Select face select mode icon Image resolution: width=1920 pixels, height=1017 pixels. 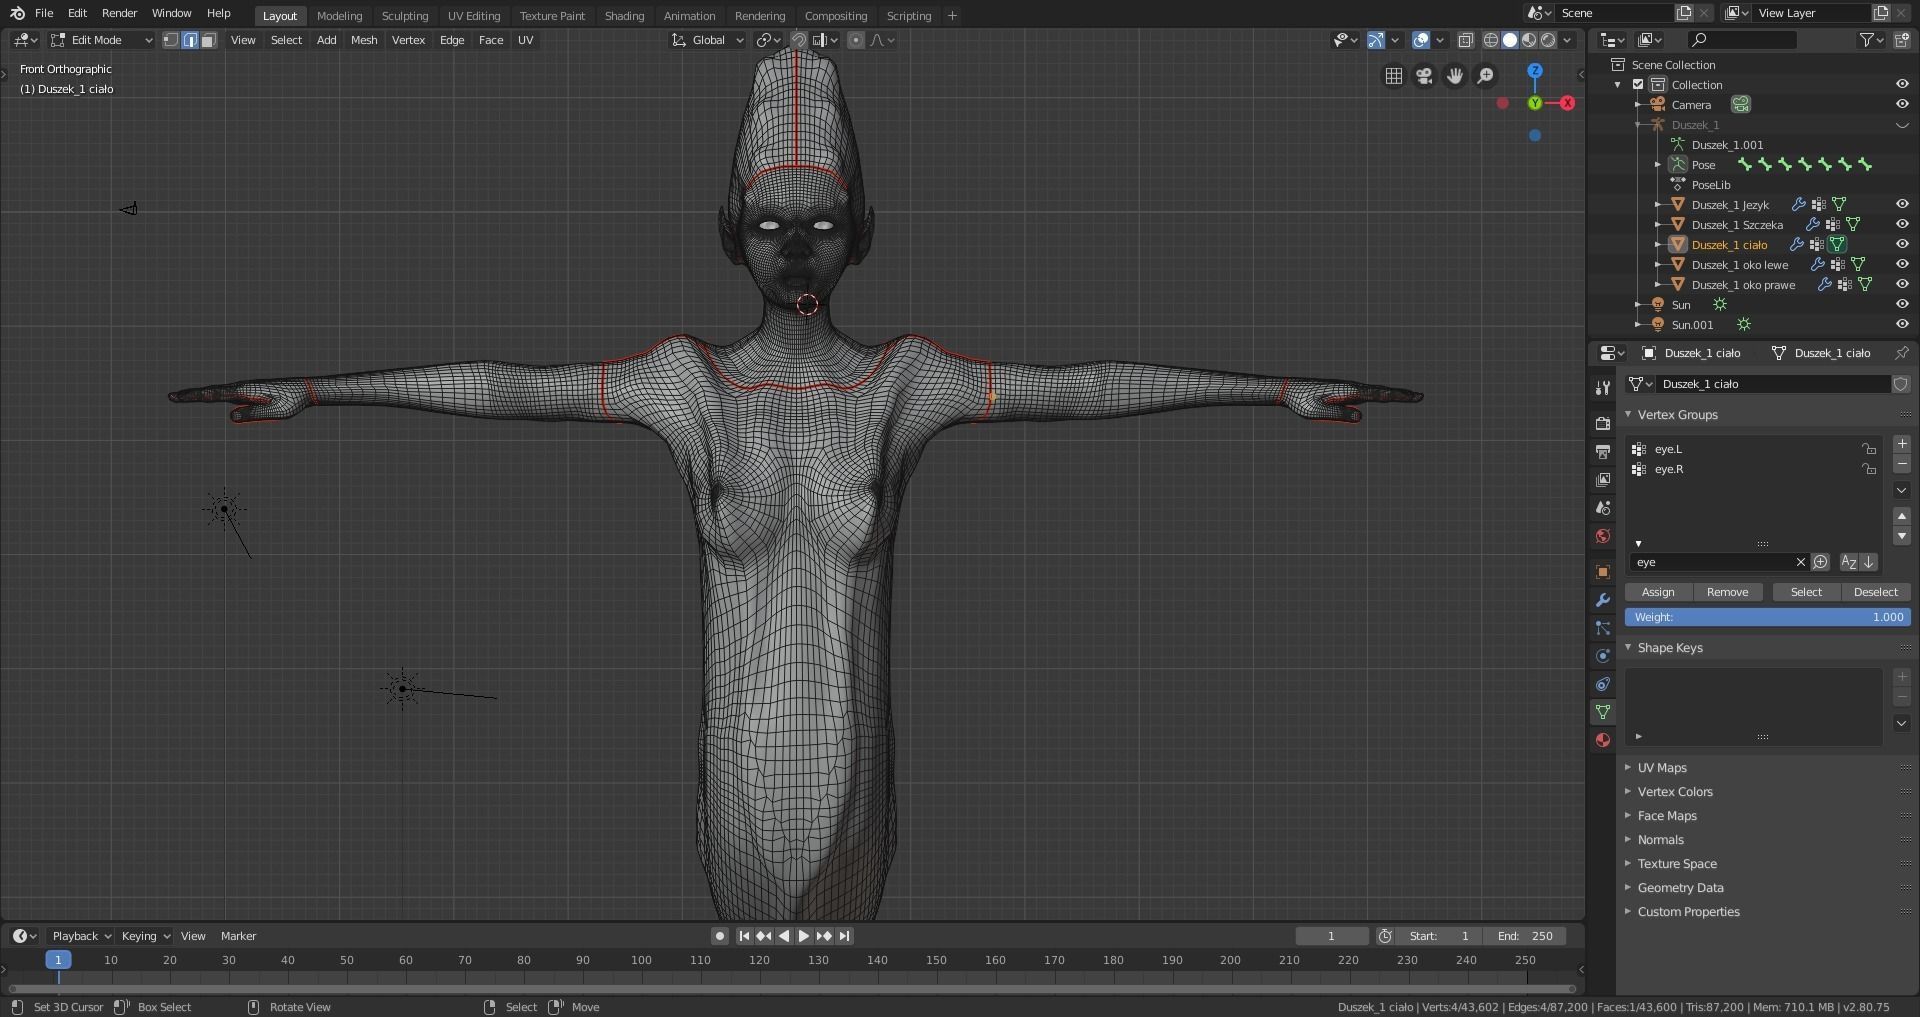[x=208, y=40]
